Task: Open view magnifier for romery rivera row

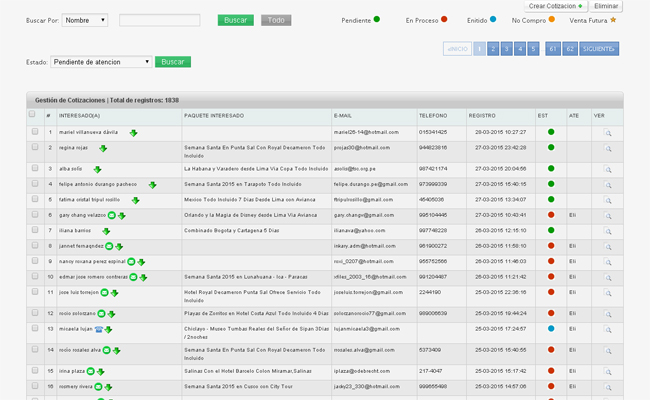Action: [607, 386]
